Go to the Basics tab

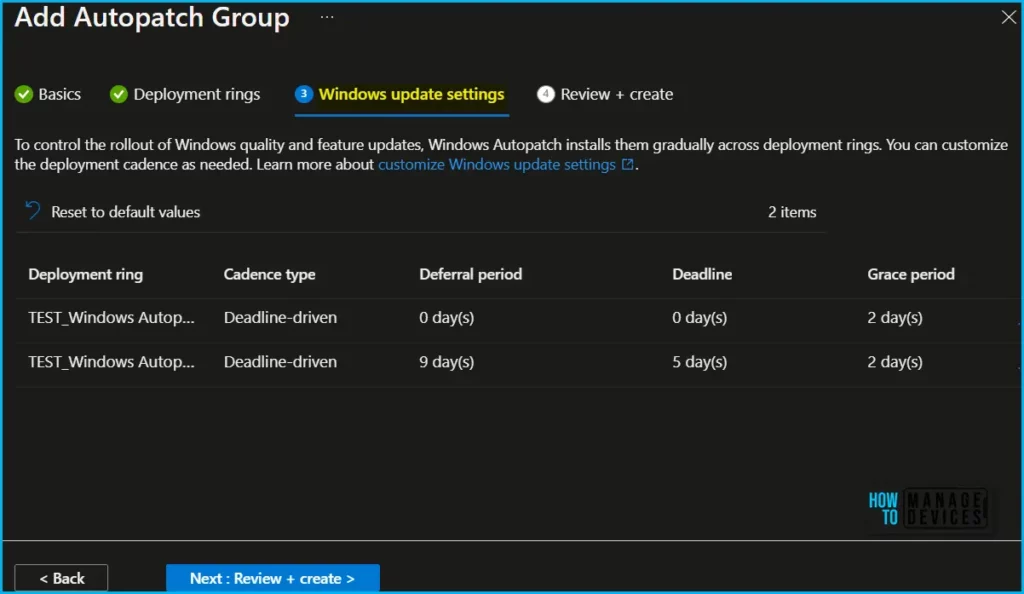48,95
